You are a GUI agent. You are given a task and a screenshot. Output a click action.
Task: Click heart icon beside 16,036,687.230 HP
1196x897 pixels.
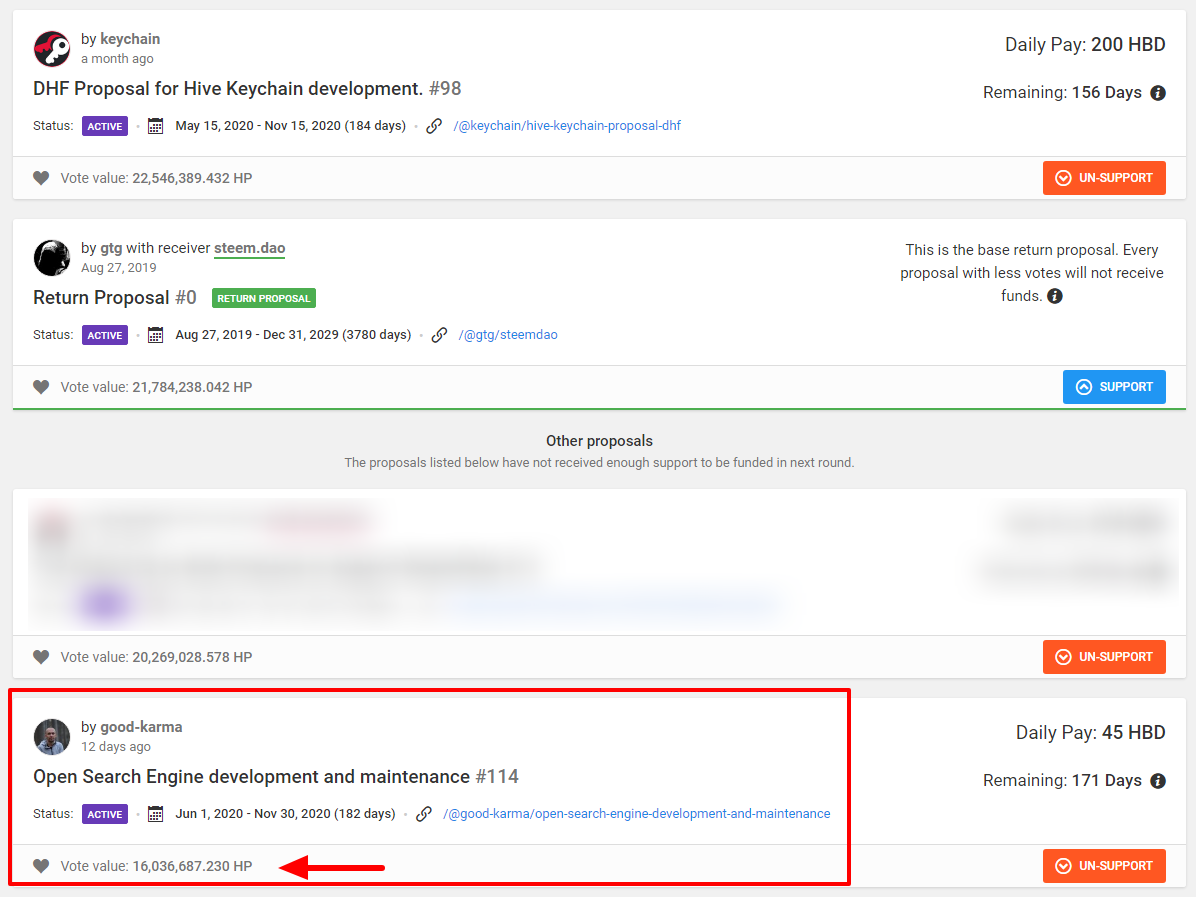(41, 866)
